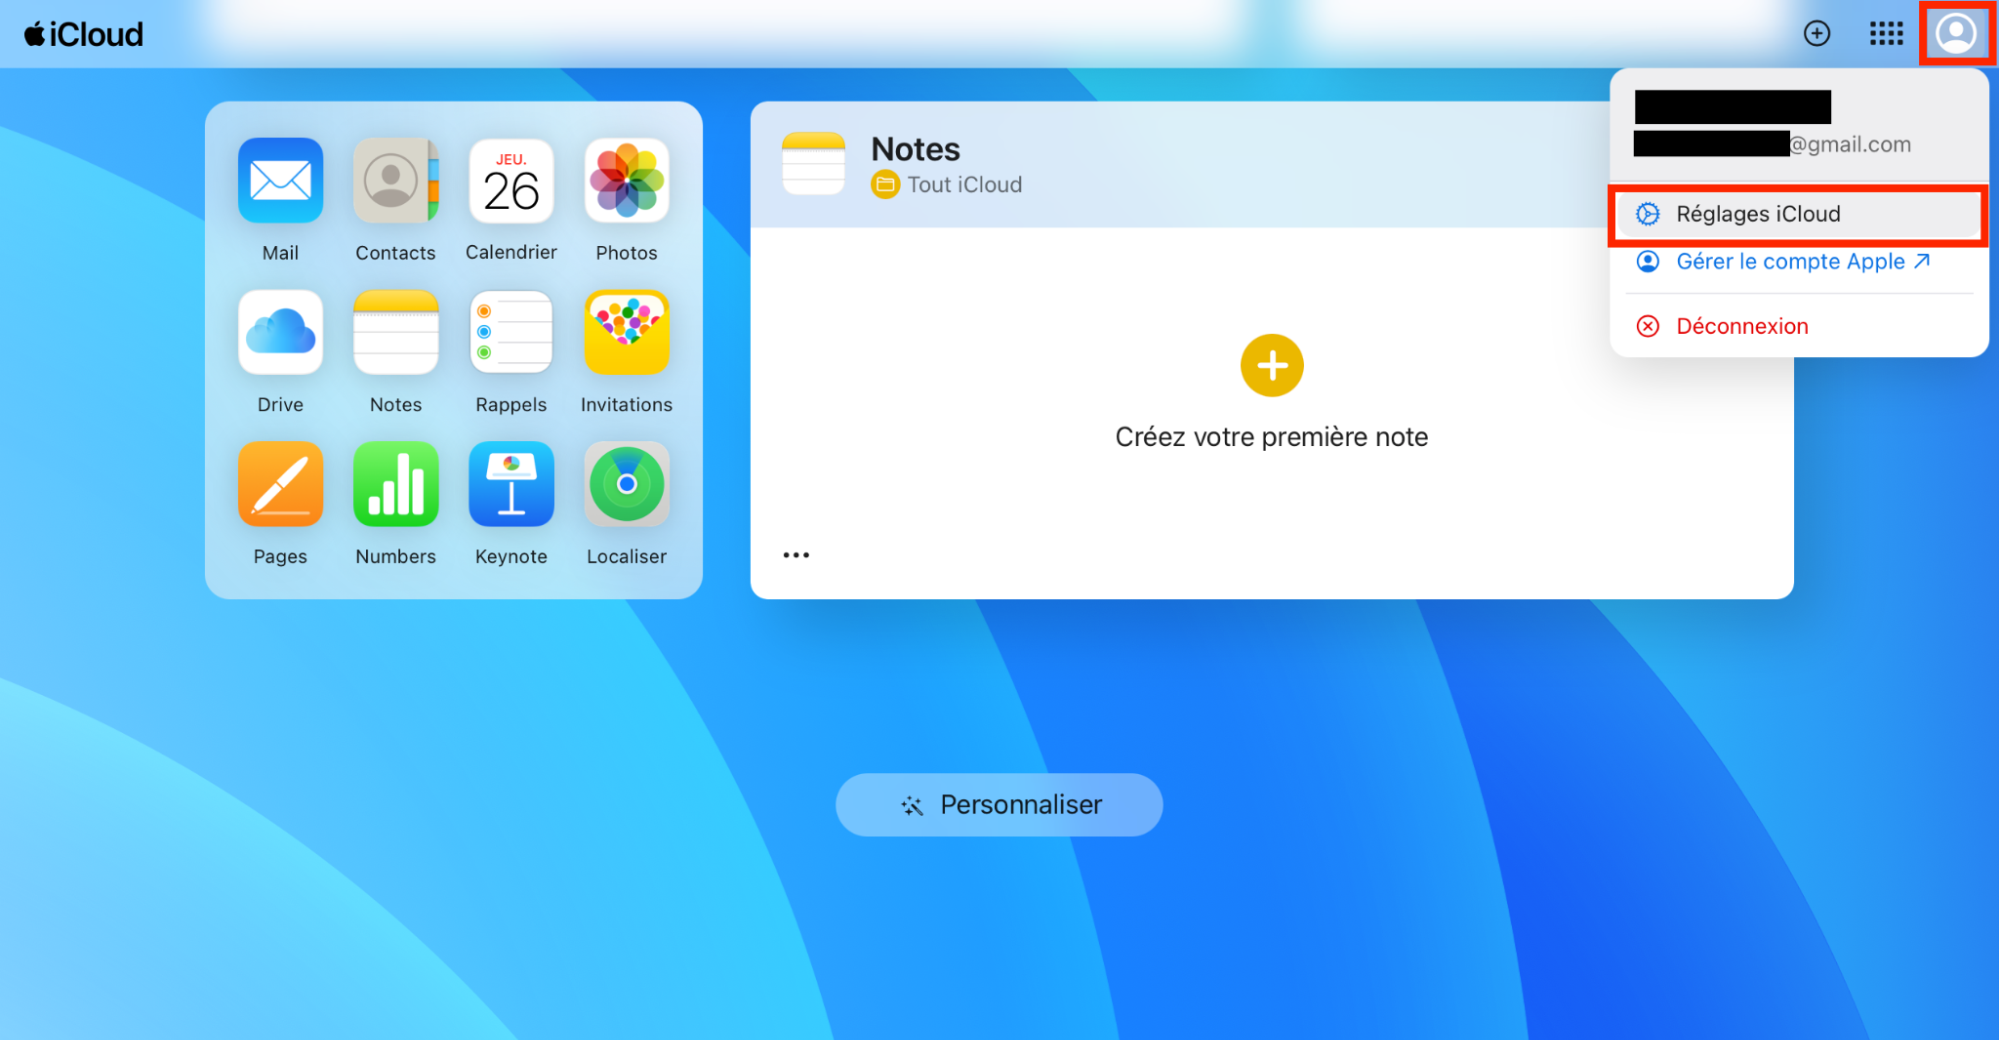Open the apps grid launcher
1999x1041 pixels.
tap(1885, 33)
